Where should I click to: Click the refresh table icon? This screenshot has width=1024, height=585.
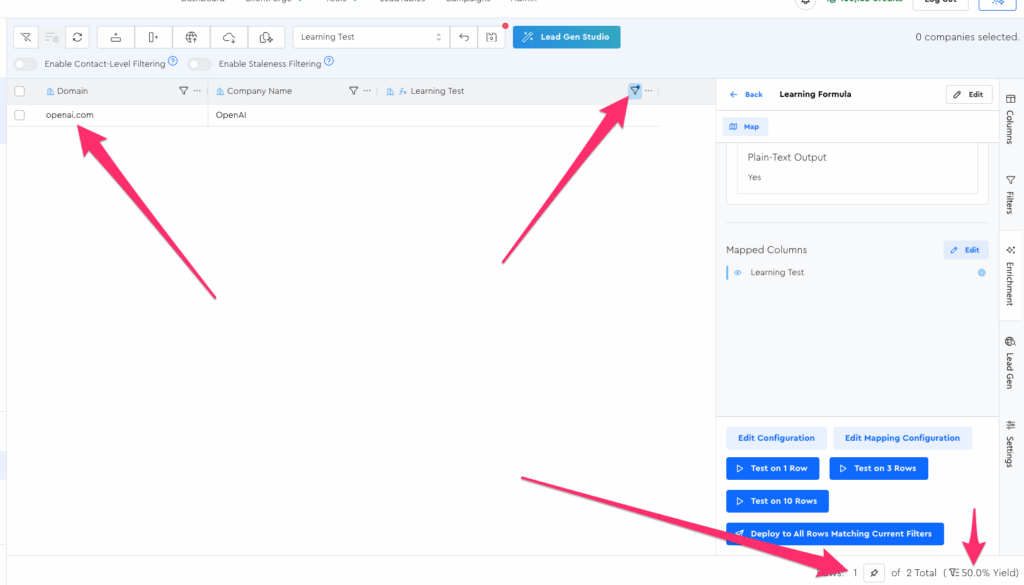tap(78, 37)
